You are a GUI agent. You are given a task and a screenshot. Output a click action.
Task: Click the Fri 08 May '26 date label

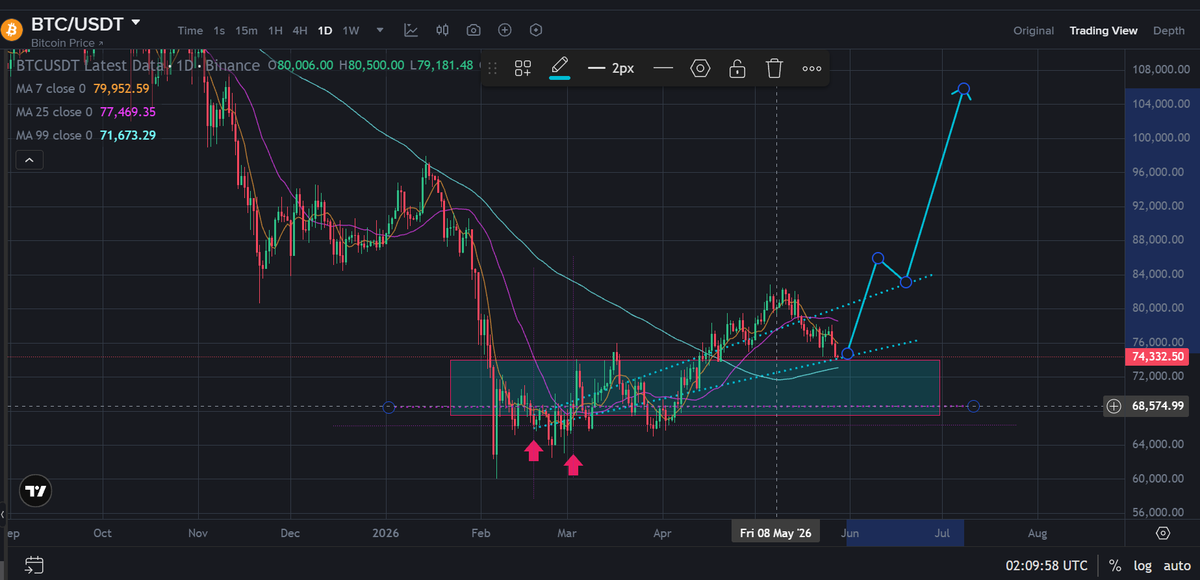(776, 533)
